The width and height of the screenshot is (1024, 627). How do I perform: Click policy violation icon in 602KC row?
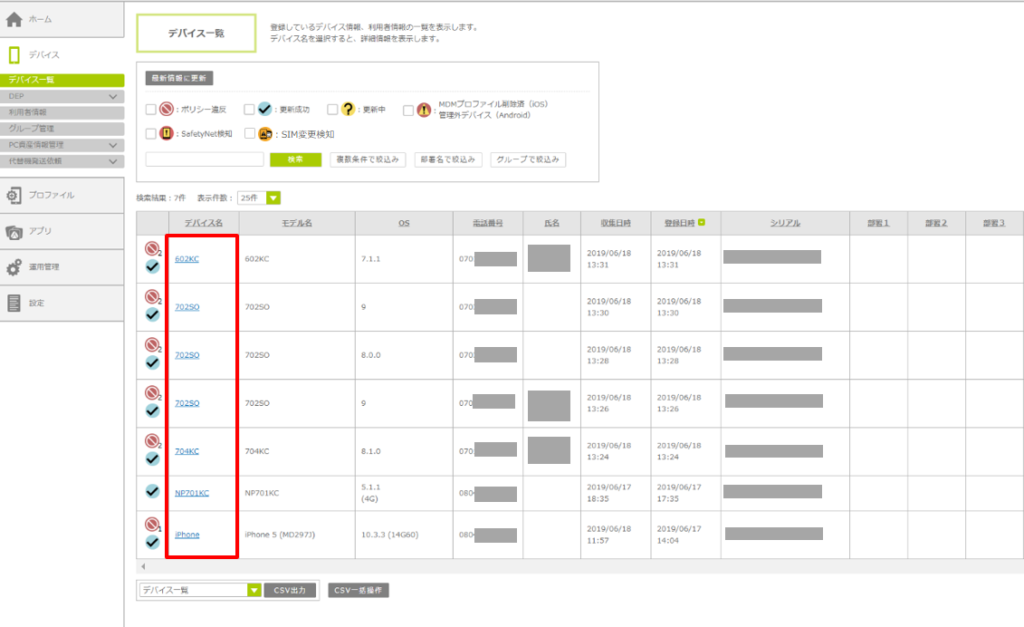click(152, 249)
